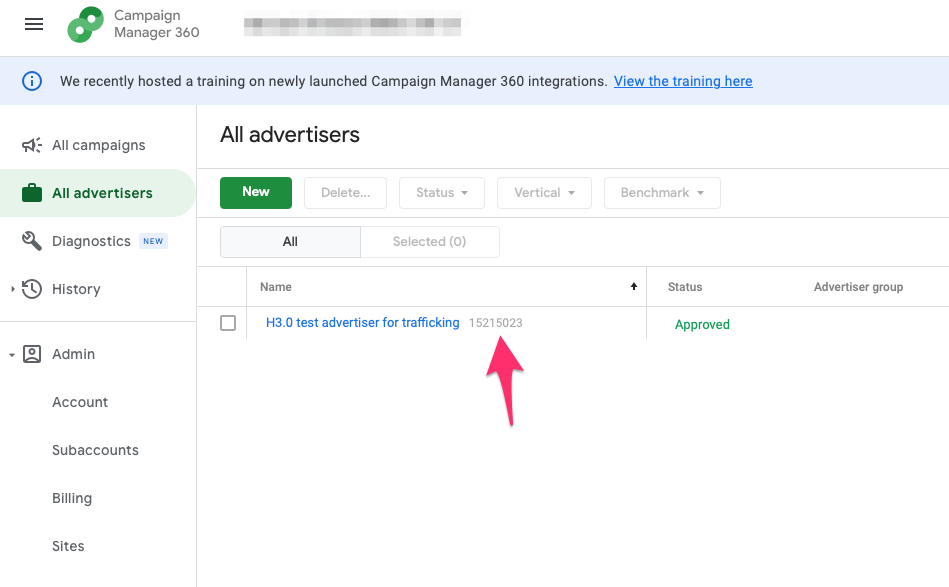Viewport: 949px width, 587px height.
Task: Click the green New button
Action: (x=256, y=192)
